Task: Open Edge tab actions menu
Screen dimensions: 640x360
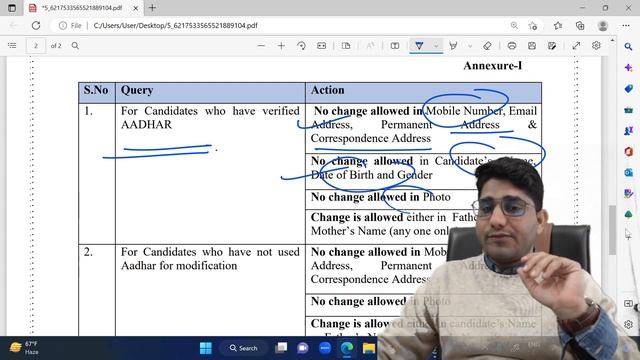Action: (12, 8)
